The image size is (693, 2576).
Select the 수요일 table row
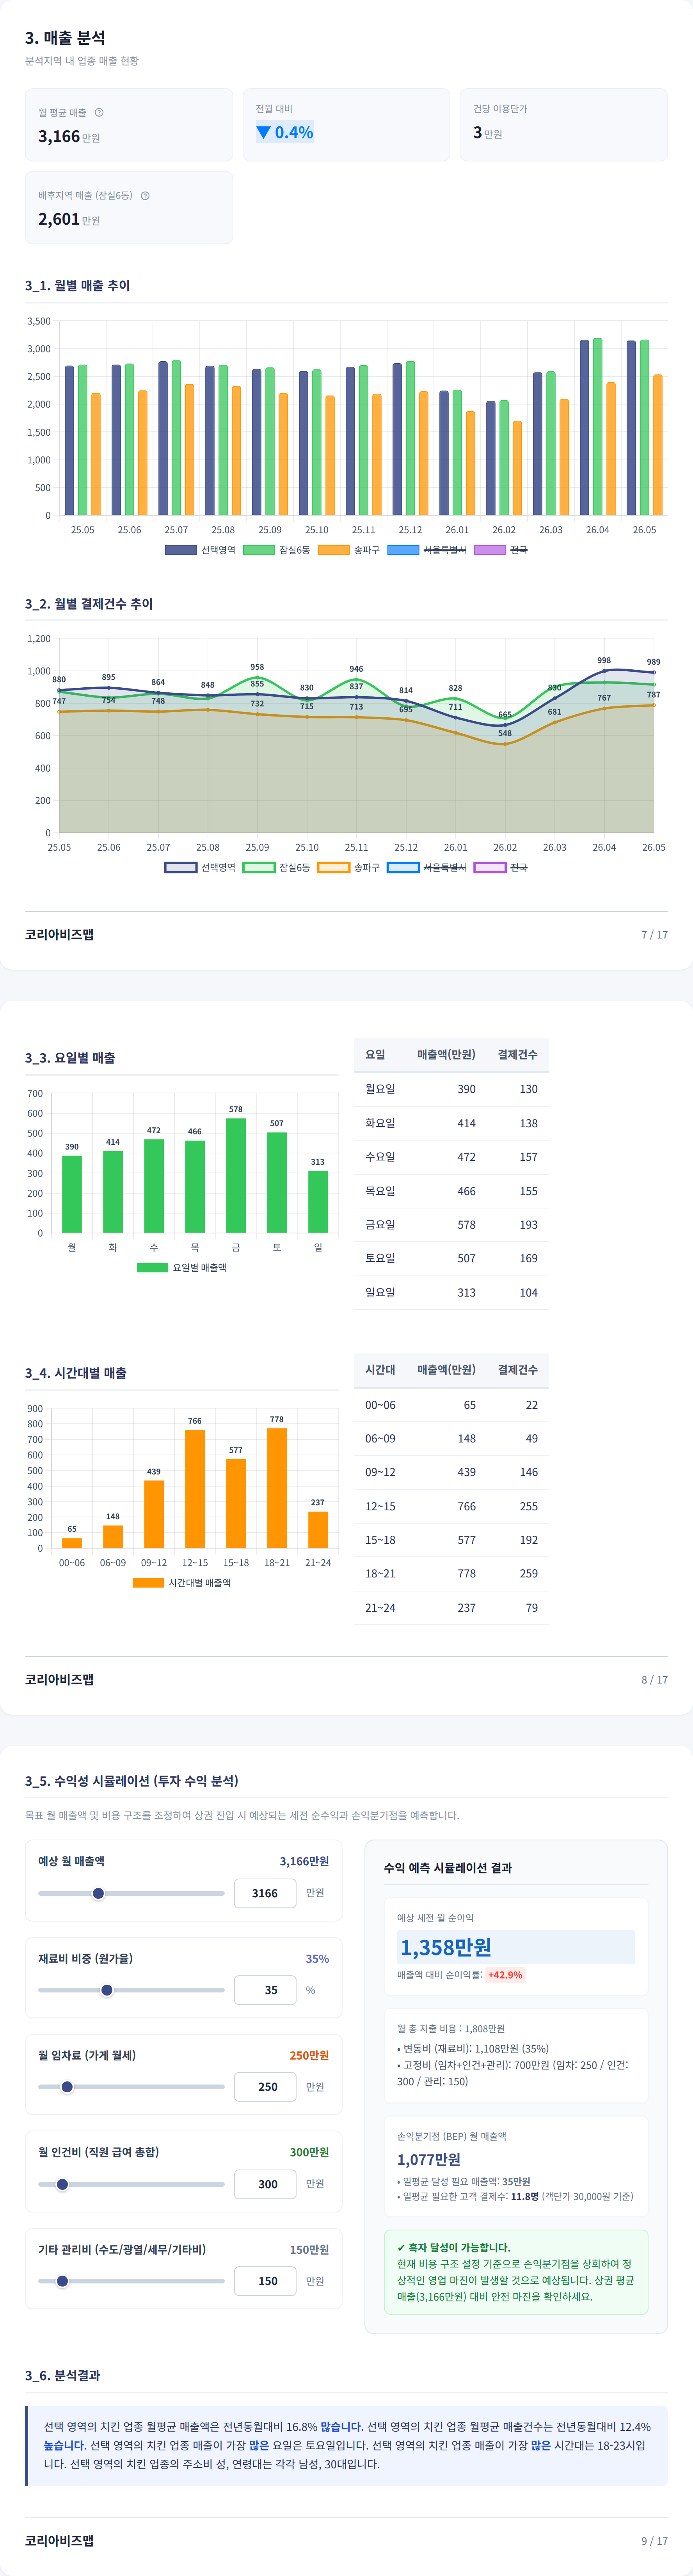point(451,1157)
